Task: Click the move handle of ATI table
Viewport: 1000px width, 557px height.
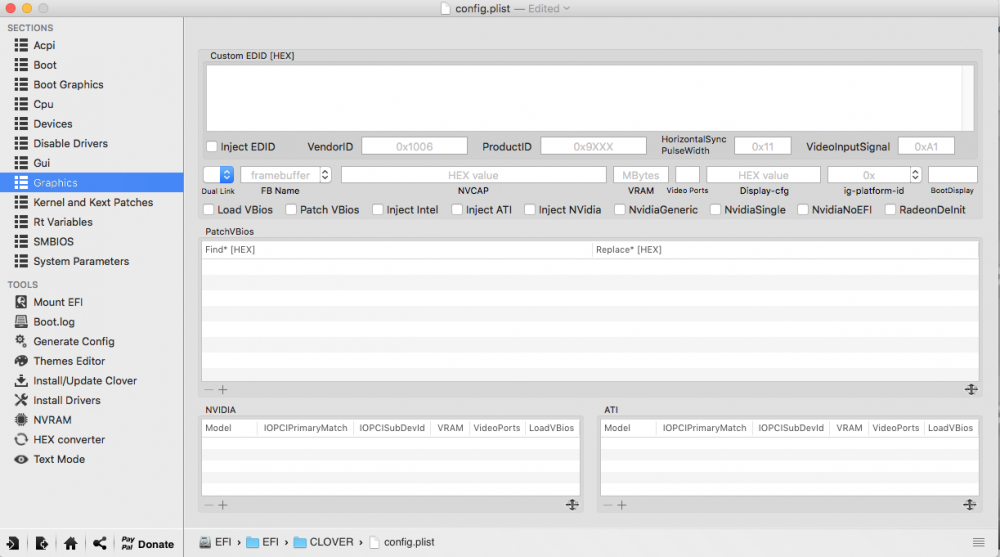Action: tap(969, 505)
